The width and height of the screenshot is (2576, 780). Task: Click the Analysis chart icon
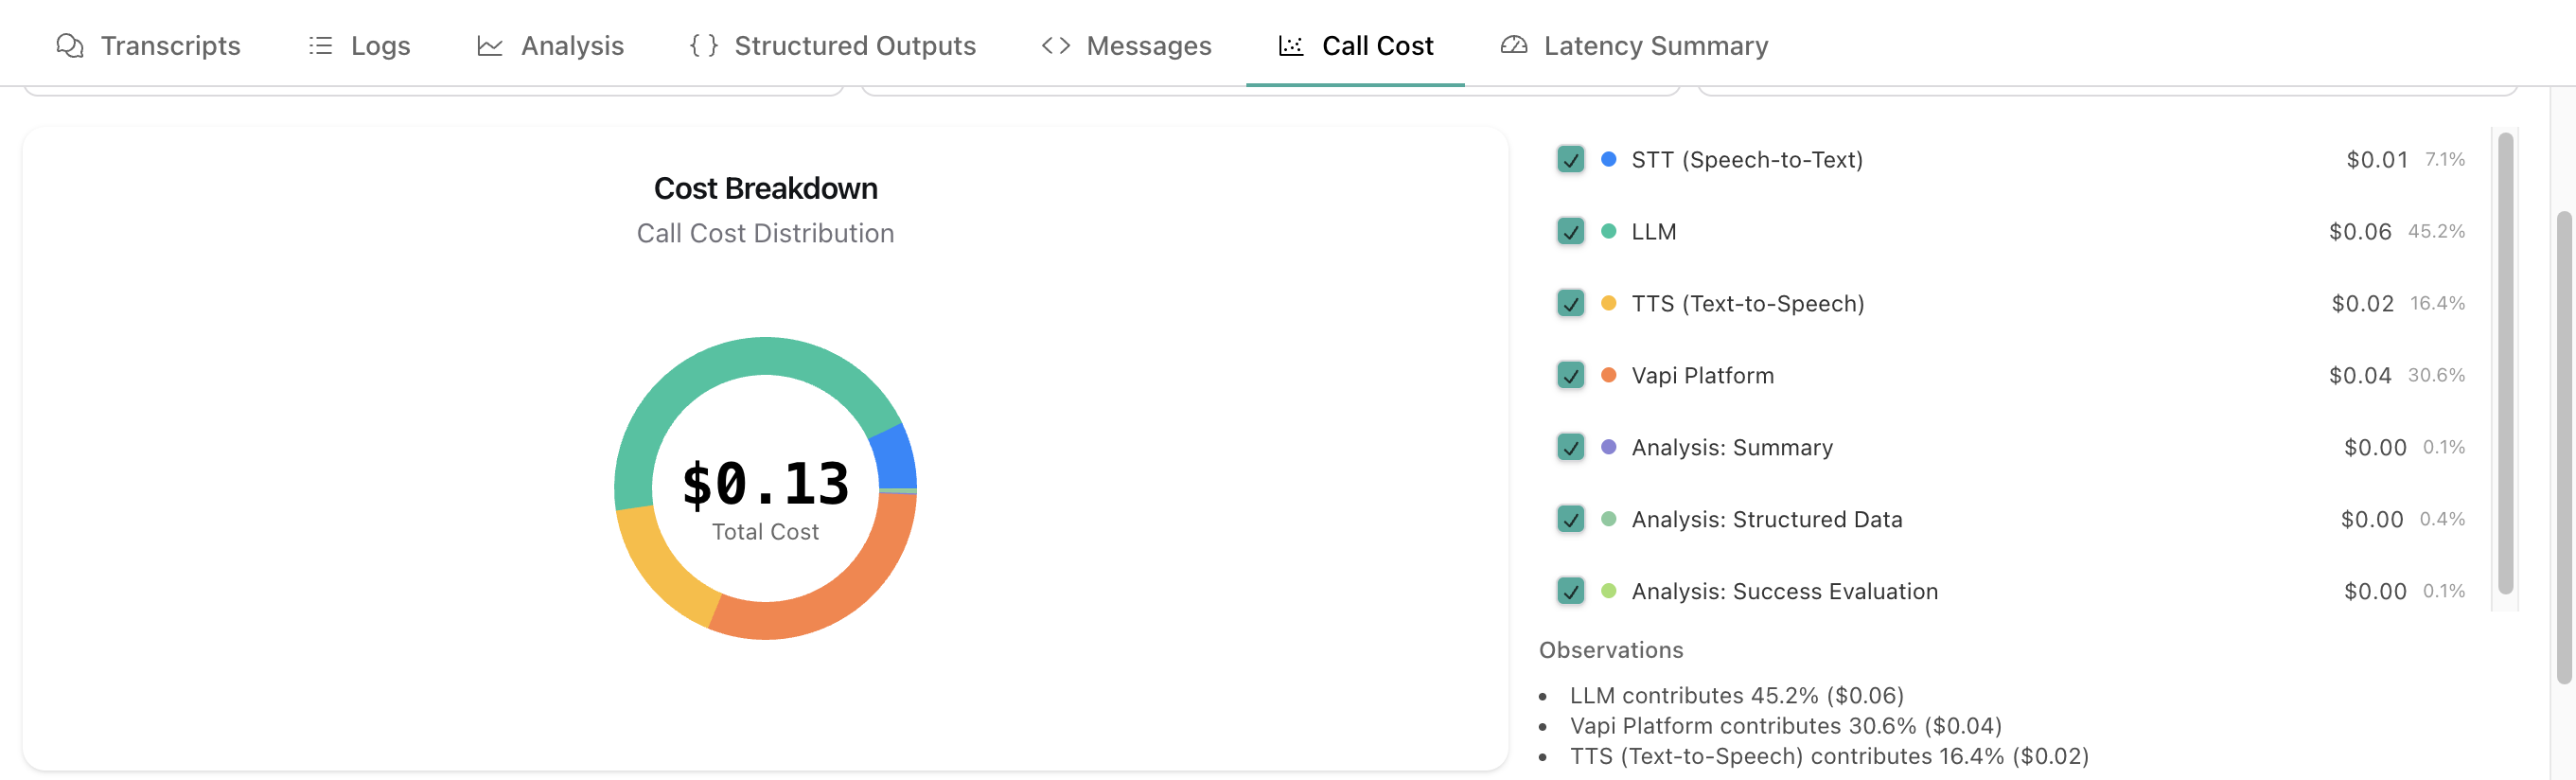[x=489, y=46]
